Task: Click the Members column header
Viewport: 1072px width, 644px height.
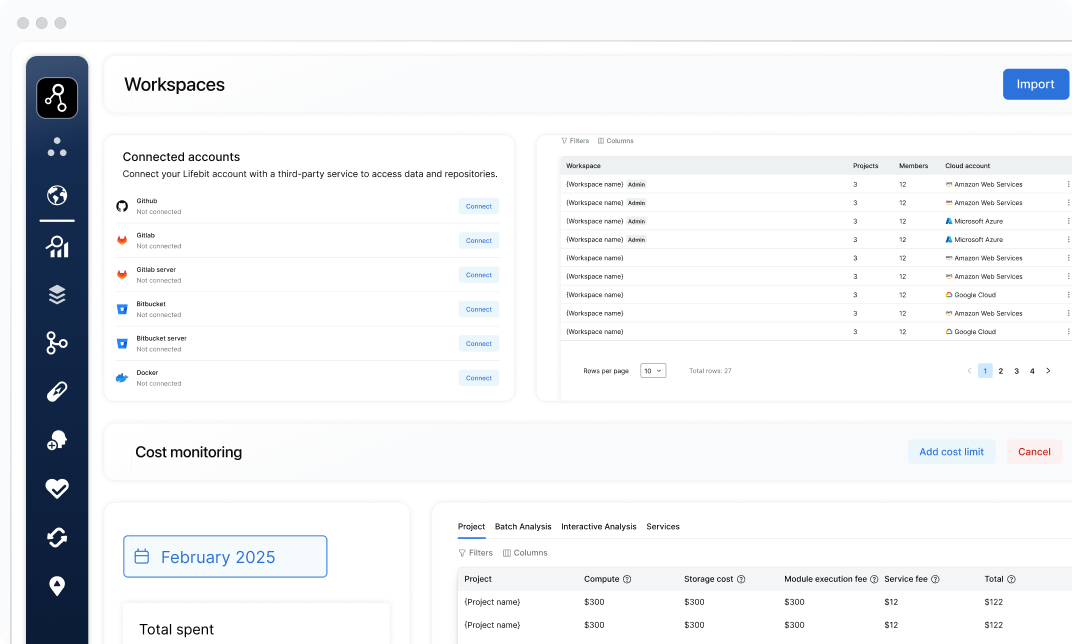Action: 913,166
